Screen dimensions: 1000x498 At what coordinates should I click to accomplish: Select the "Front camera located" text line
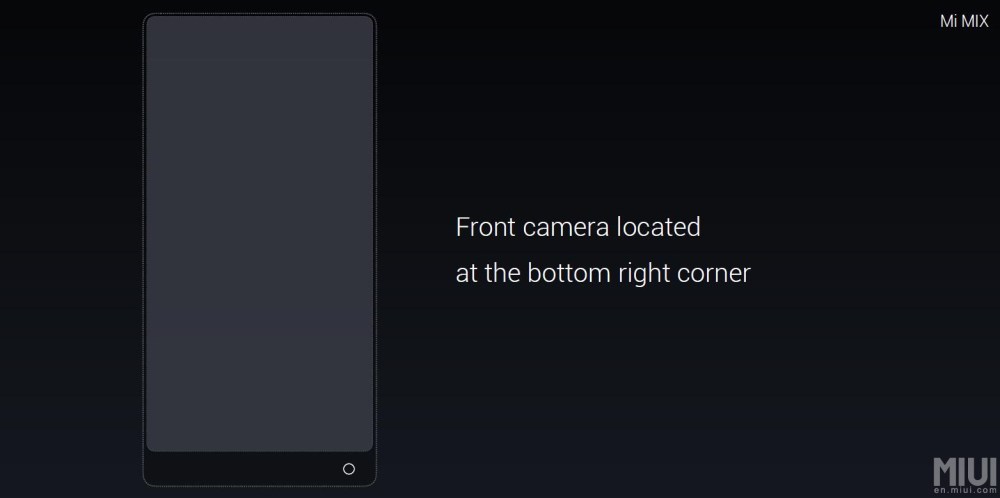578,227
